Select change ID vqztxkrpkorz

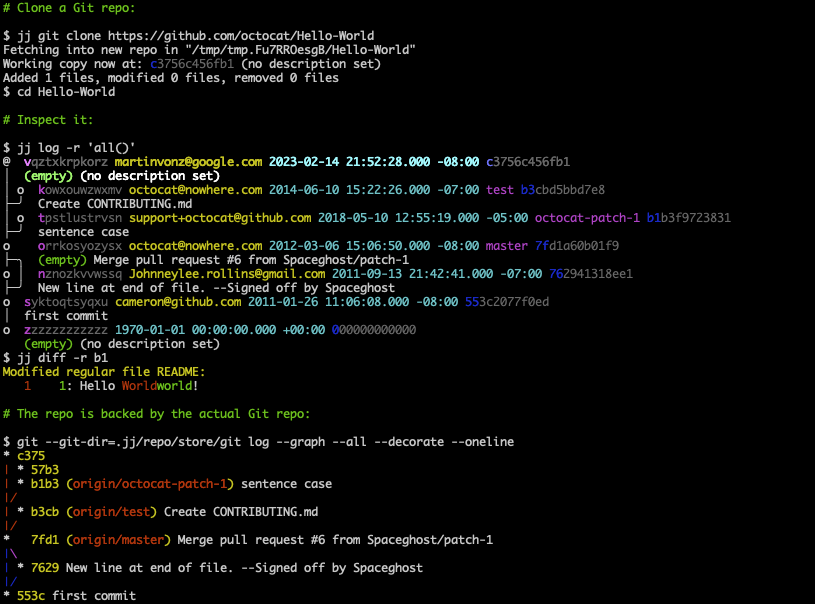point(66,162)
